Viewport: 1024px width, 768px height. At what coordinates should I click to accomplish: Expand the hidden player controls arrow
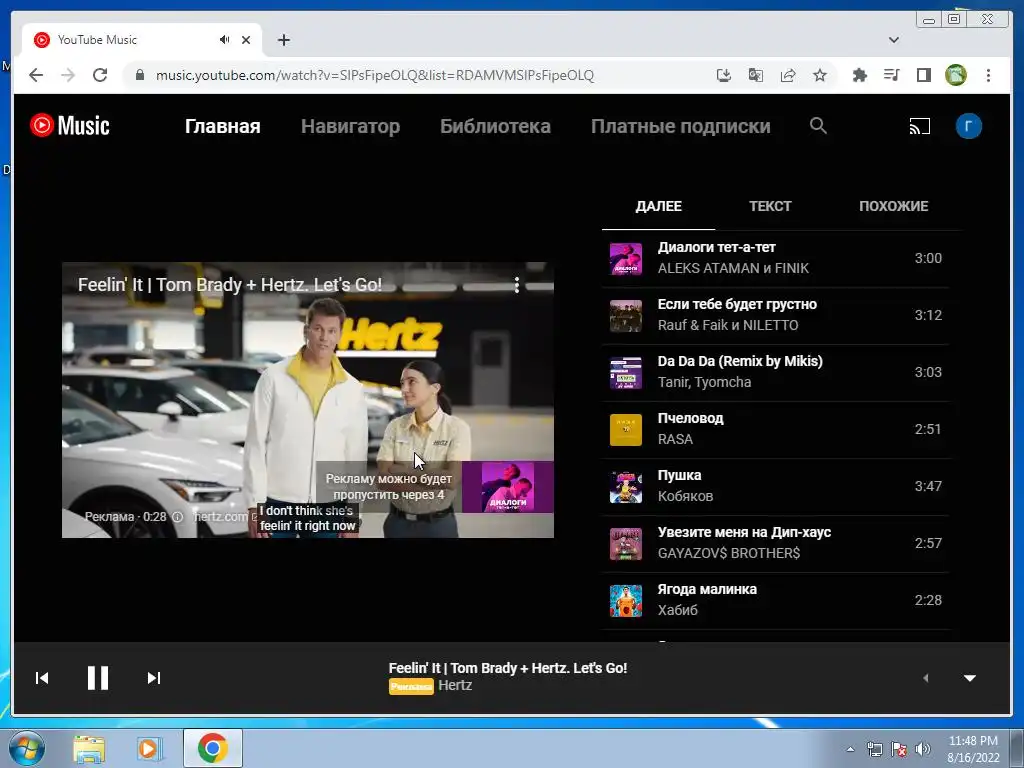point(925,678)
